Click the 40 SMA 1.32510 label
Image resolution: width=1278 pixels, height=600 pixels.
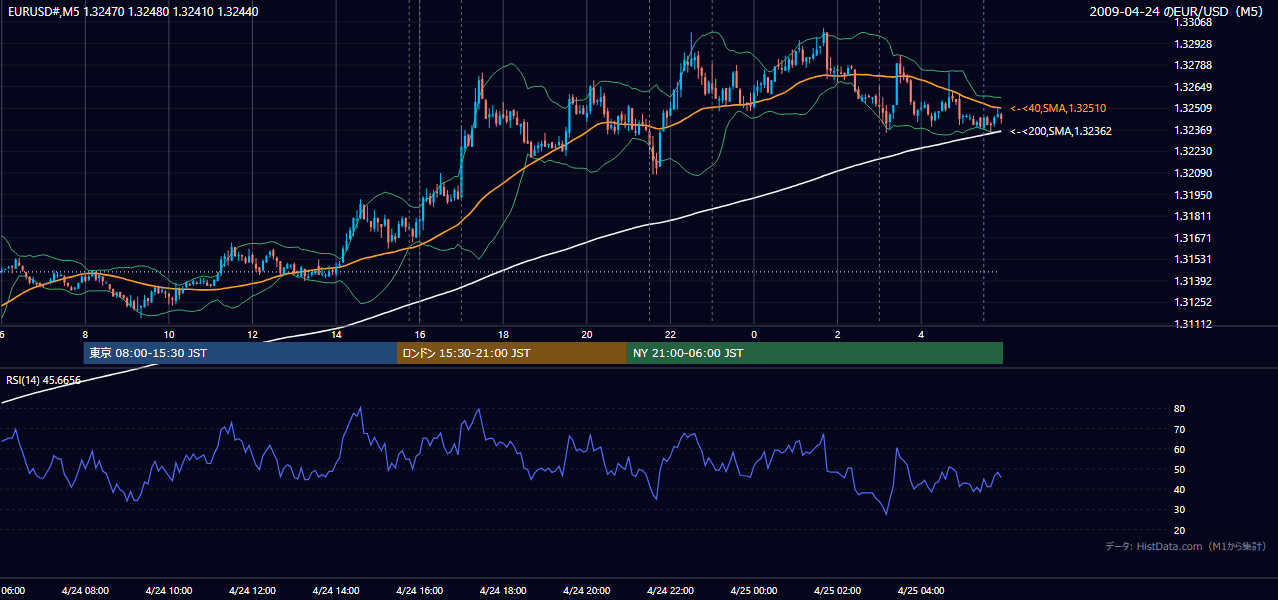coord(1058,108)
